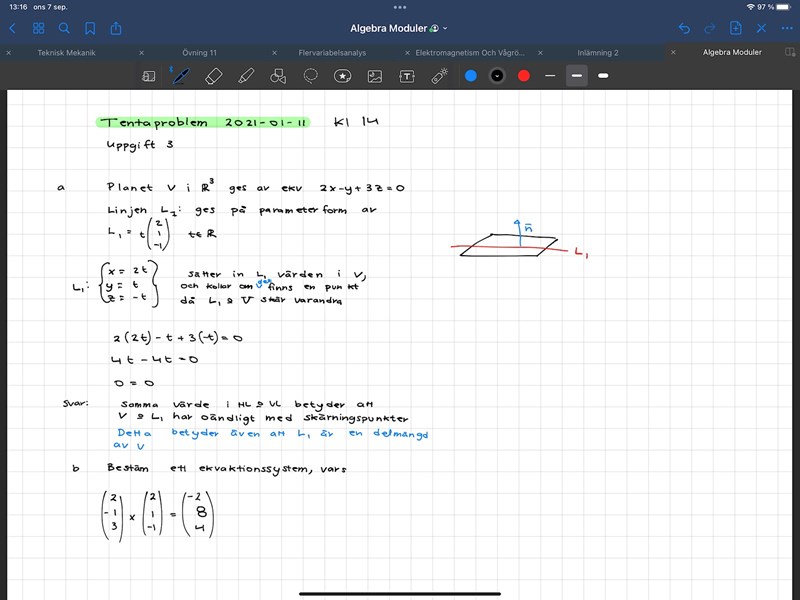
Task: Open the Elements sticker tool
Action: 343,75
